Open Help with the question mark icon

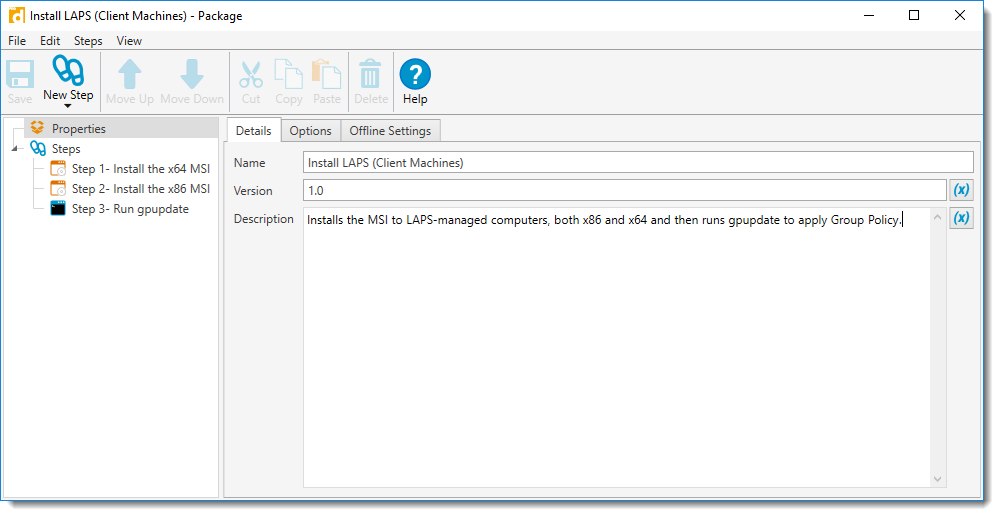click(415, 74)
